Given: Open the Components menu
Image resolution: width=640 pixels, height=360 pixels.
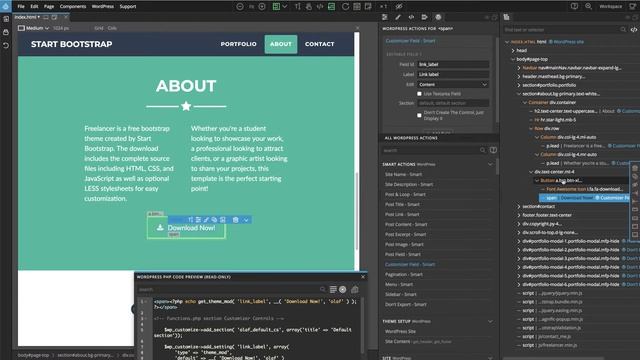Looking at the screenshot, I should click(x=73, y=7).
